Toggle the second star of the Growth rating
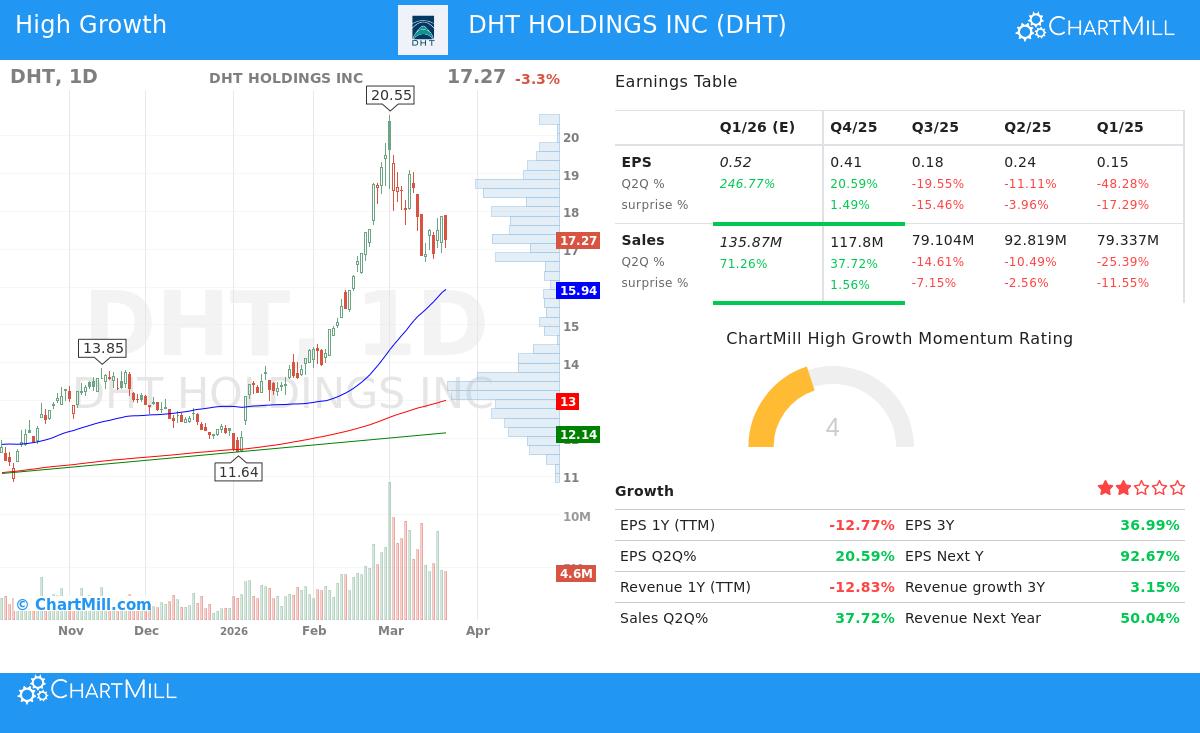The image size is (1200, 733). [x=1123, y=487]
